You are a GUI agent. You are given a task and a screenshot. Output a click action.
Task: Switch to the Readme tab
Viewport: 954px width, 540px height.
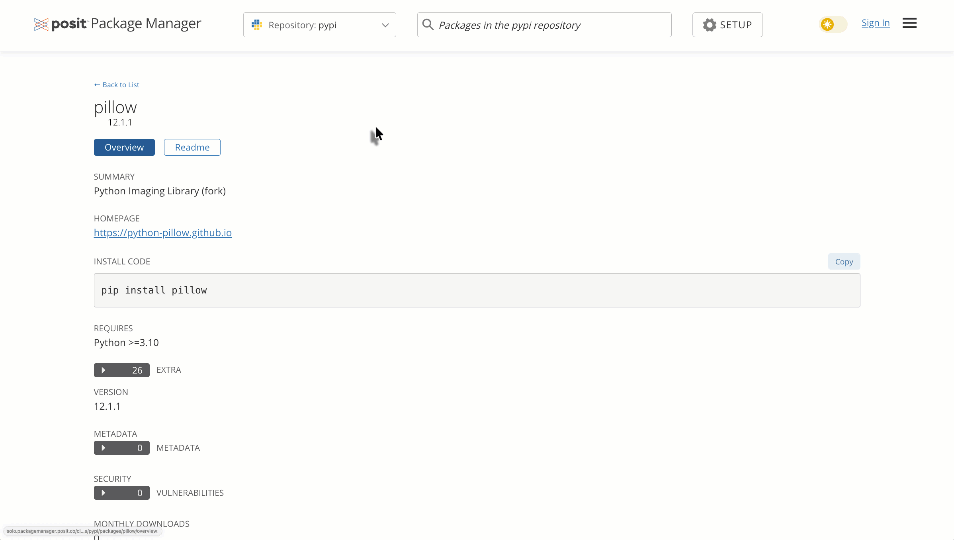click(x=192, y=147)
